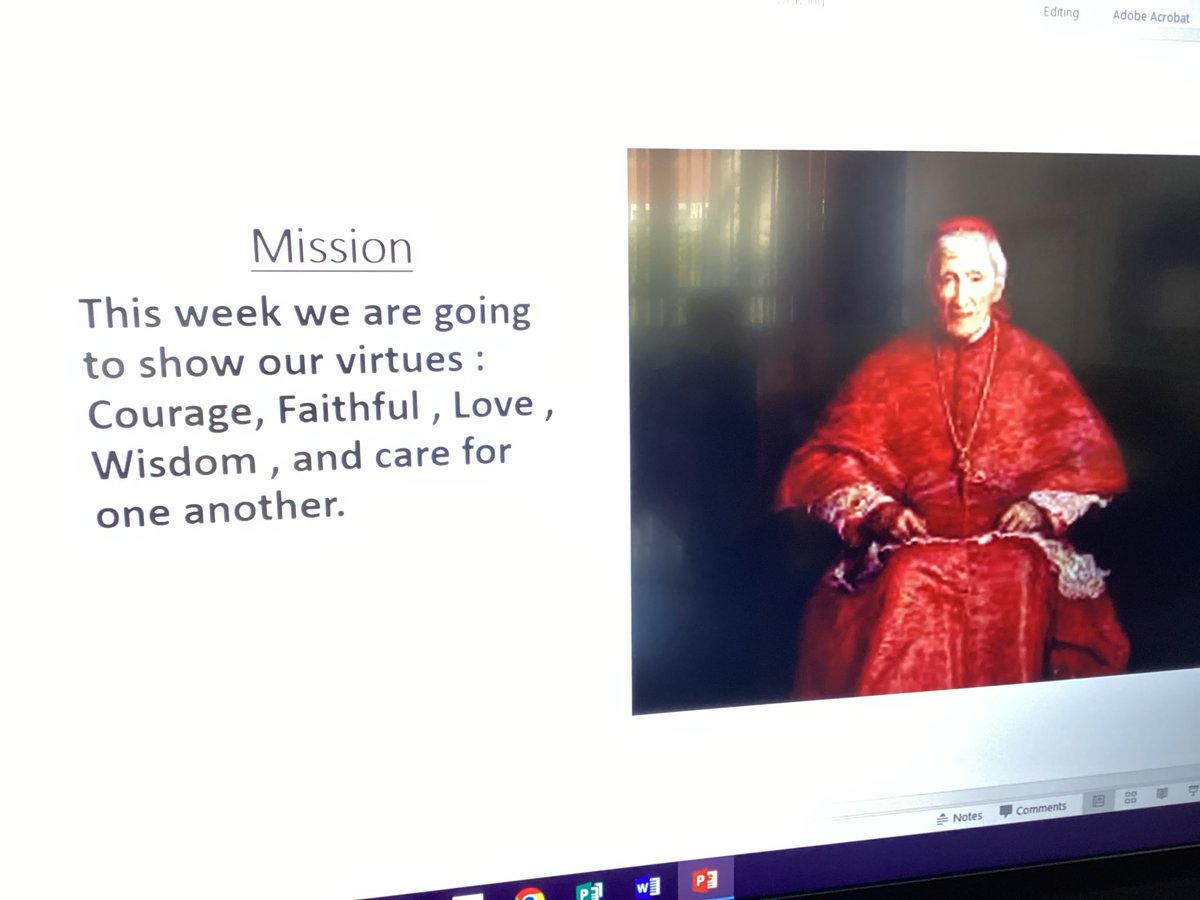Switch to Reading View
1200x900 pixels.
tap(1162, 794)
